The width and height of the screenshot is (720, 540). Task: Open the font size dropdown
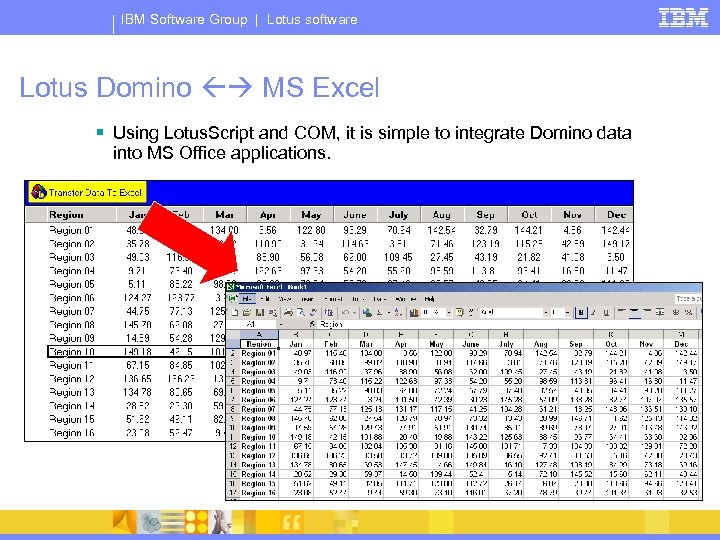pyautogui.click(x=568, y=313)
